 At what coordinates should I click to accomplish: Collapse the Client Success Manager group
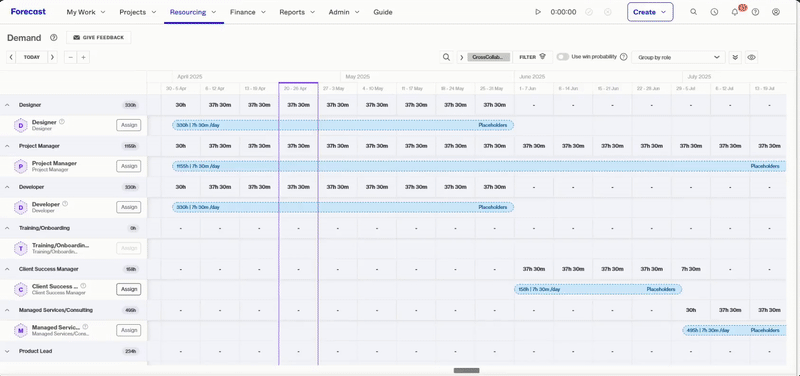[7, 269]
